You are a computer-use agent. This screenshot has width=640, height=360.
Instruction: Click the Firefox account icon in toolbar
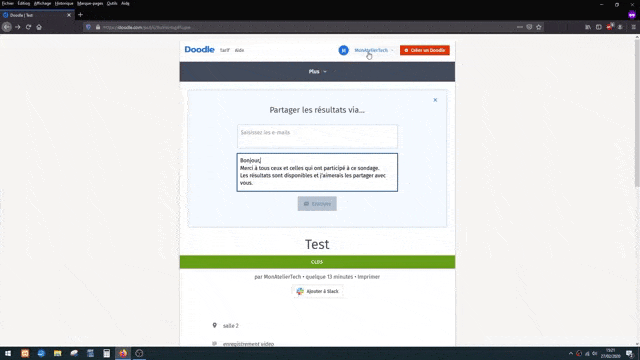click(x=620, y=27)
